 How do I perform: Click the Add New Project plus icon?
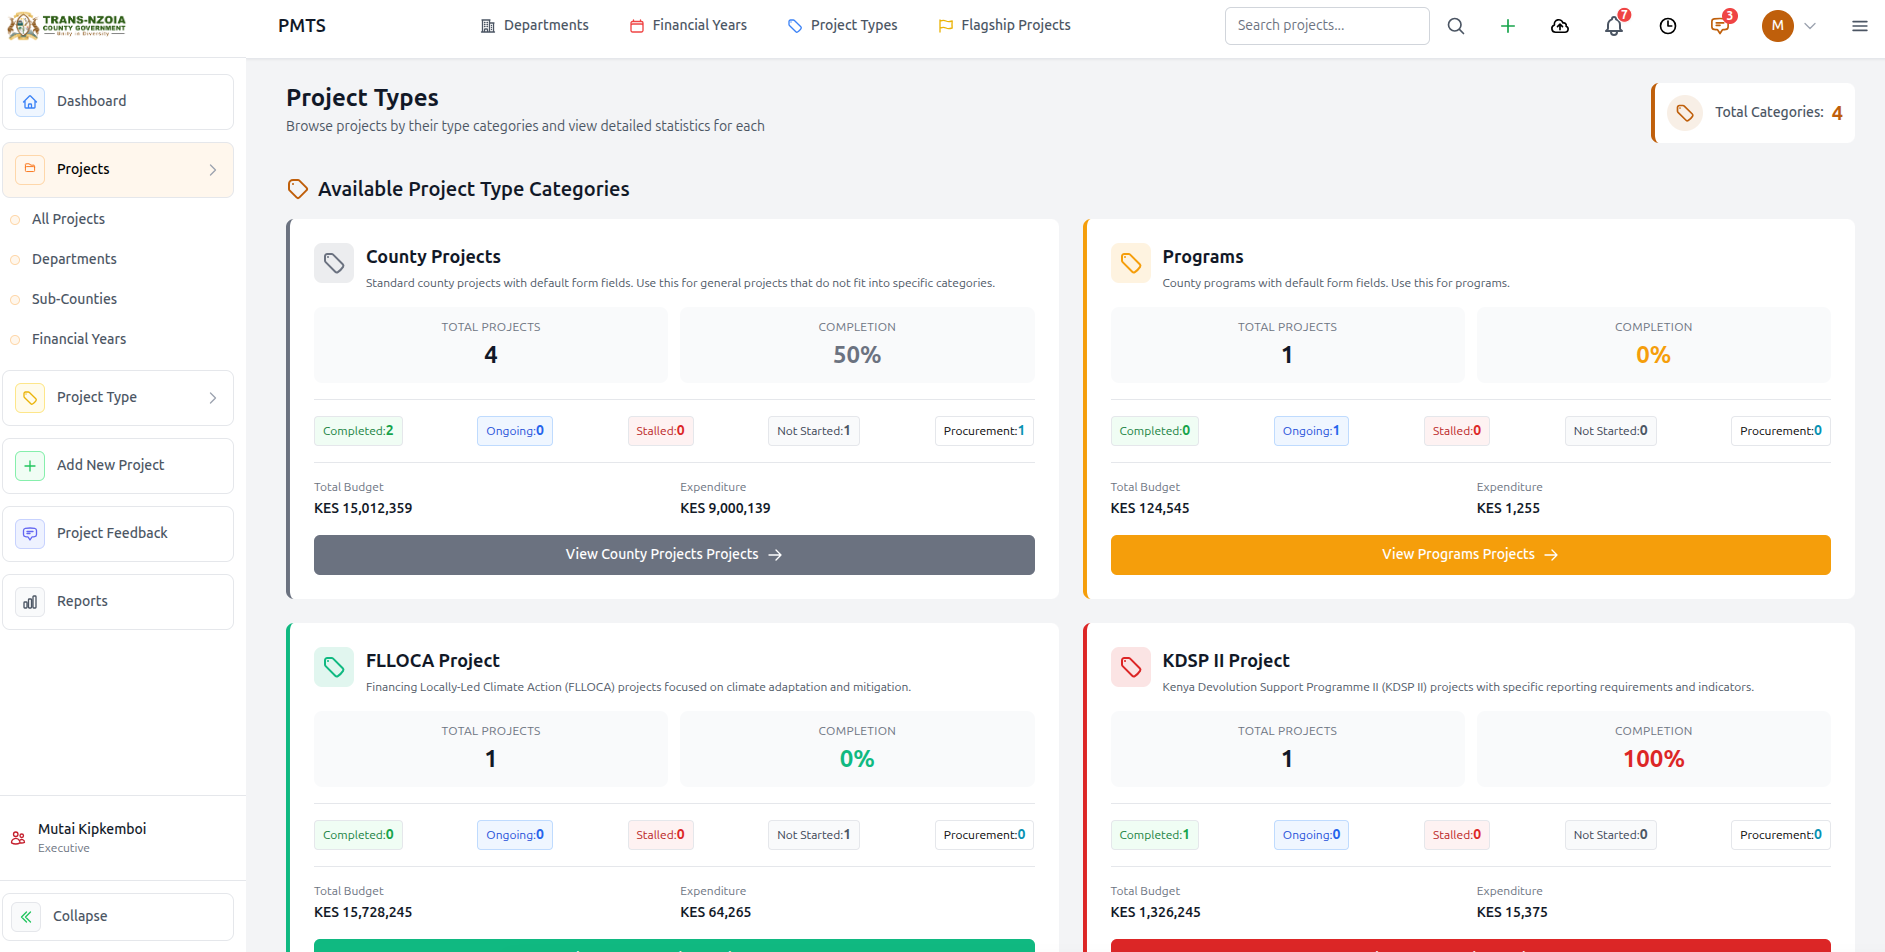click(30, 466)
